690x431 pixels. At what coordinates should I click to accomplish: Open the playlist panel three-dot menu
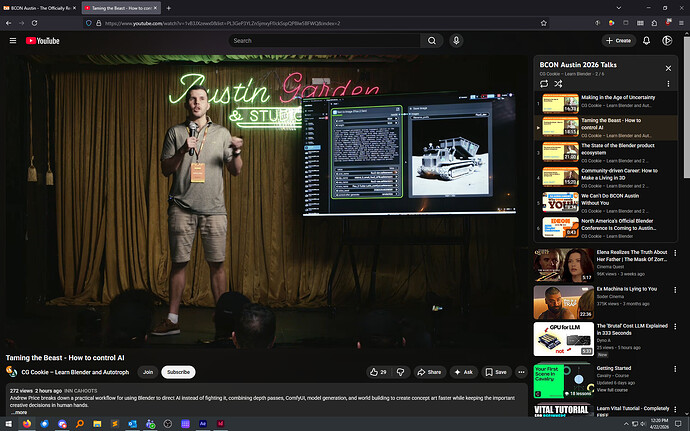pos(668,84)
